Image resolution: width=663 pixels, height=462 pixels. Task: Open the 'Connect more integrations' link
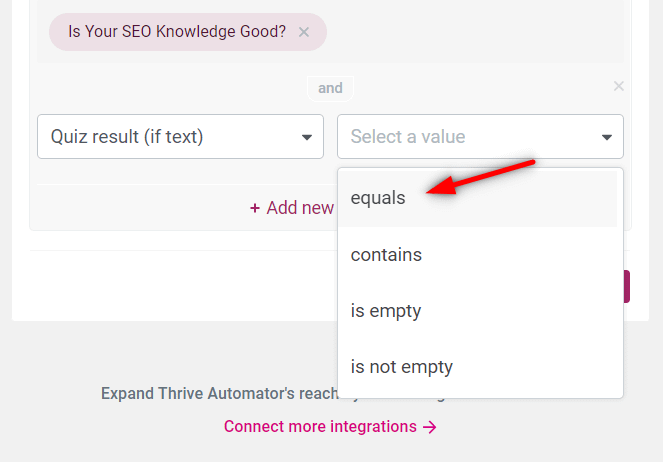tap(320, 427)
